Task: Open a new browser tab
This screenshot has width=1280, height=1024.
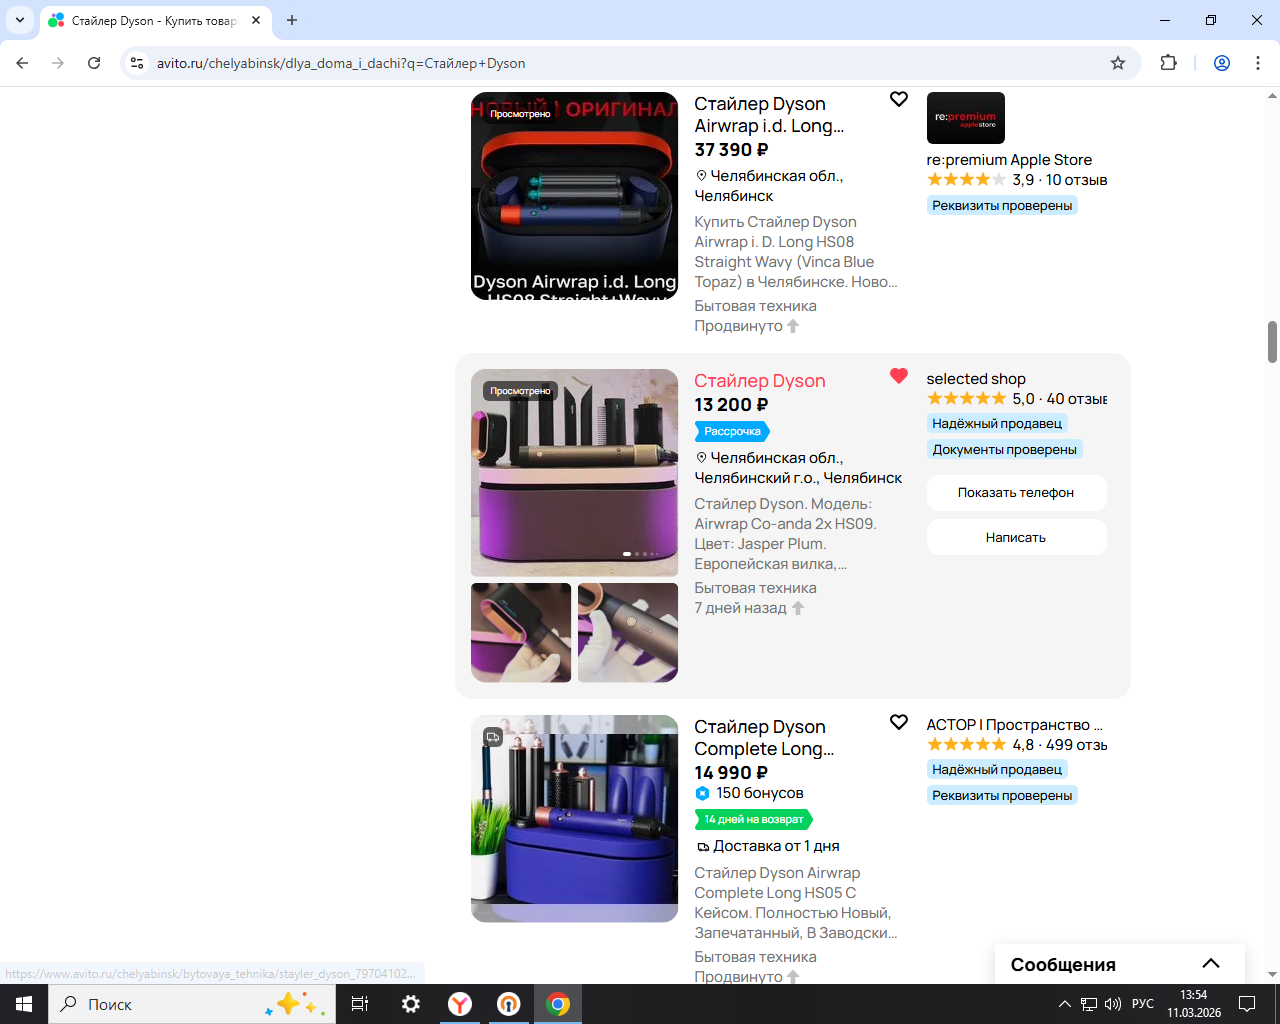Action: pos(292,20)
